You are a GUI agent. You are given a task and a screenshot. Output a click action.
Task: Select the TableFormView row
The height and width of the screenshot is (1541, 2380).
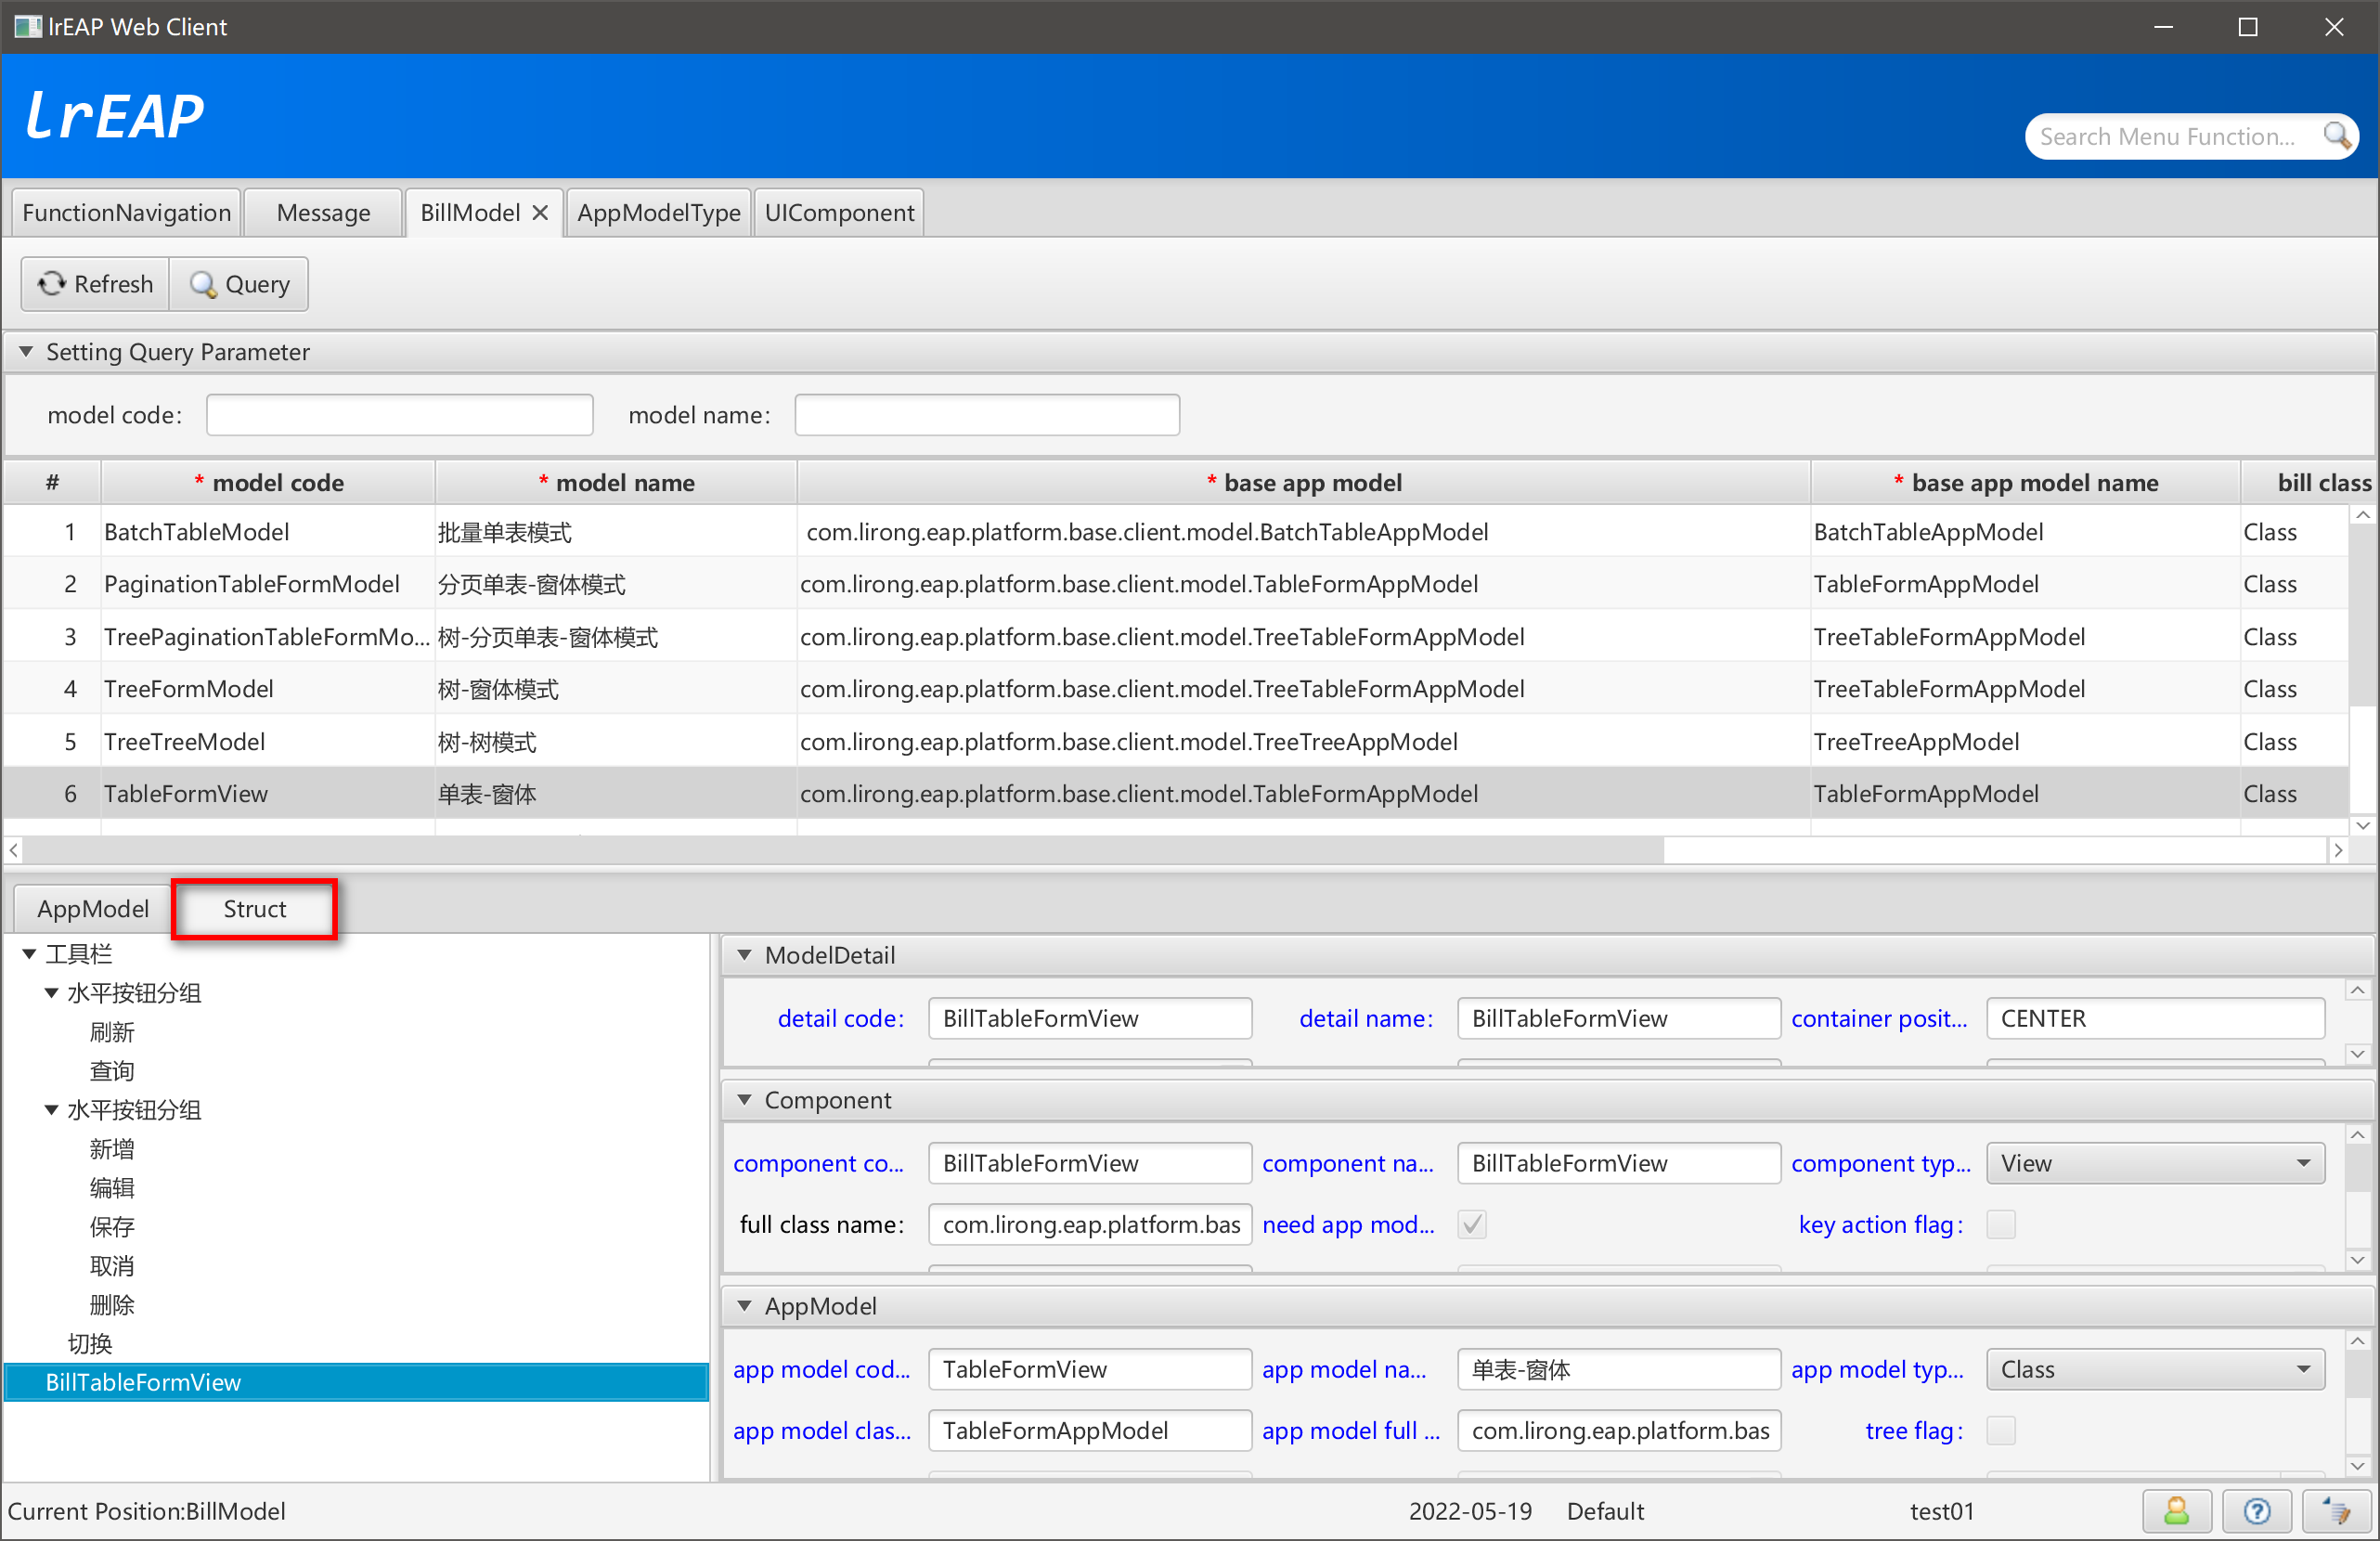tap(1176, 793)
